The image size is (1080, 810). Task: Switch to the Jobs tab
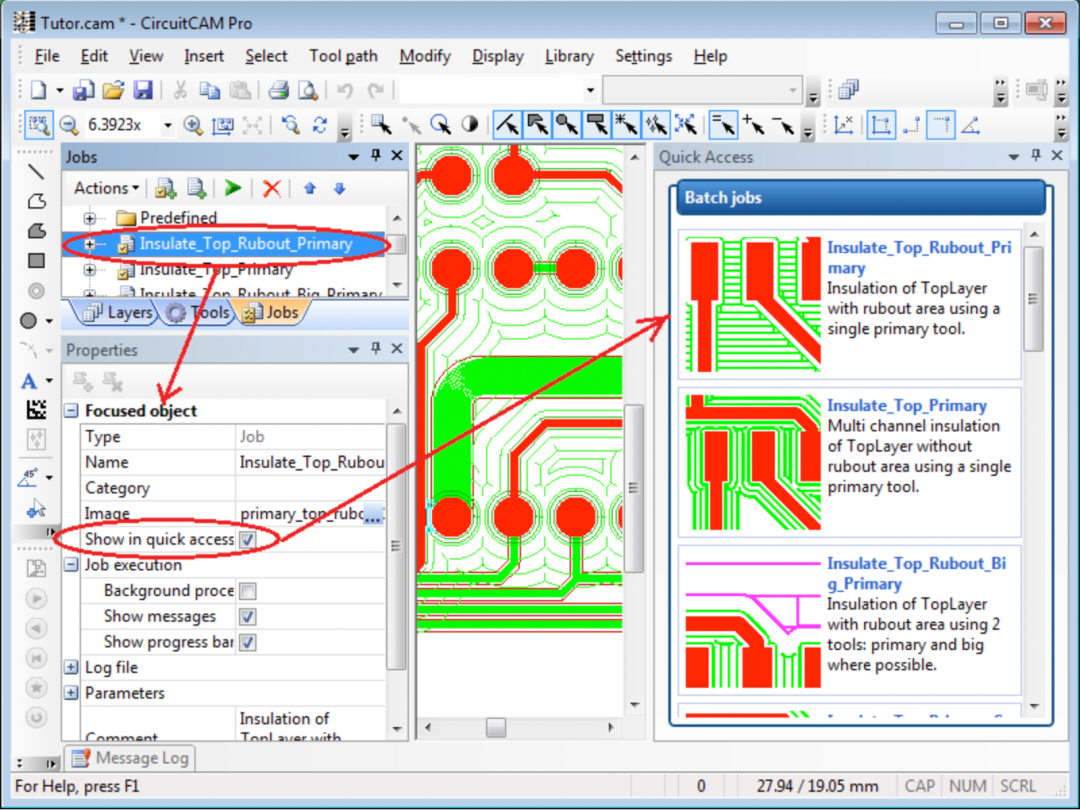(x=271, y=313)
